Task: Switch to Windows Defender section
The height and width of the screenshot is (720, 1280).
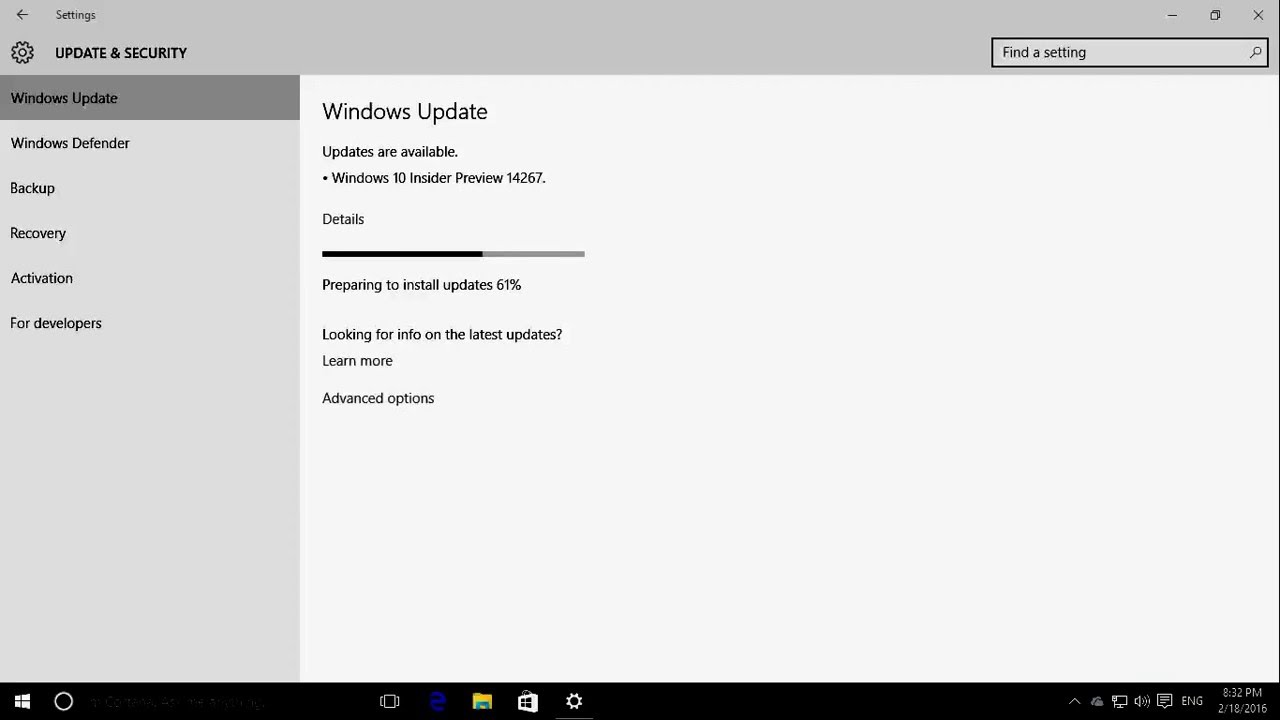Action: 150,143
